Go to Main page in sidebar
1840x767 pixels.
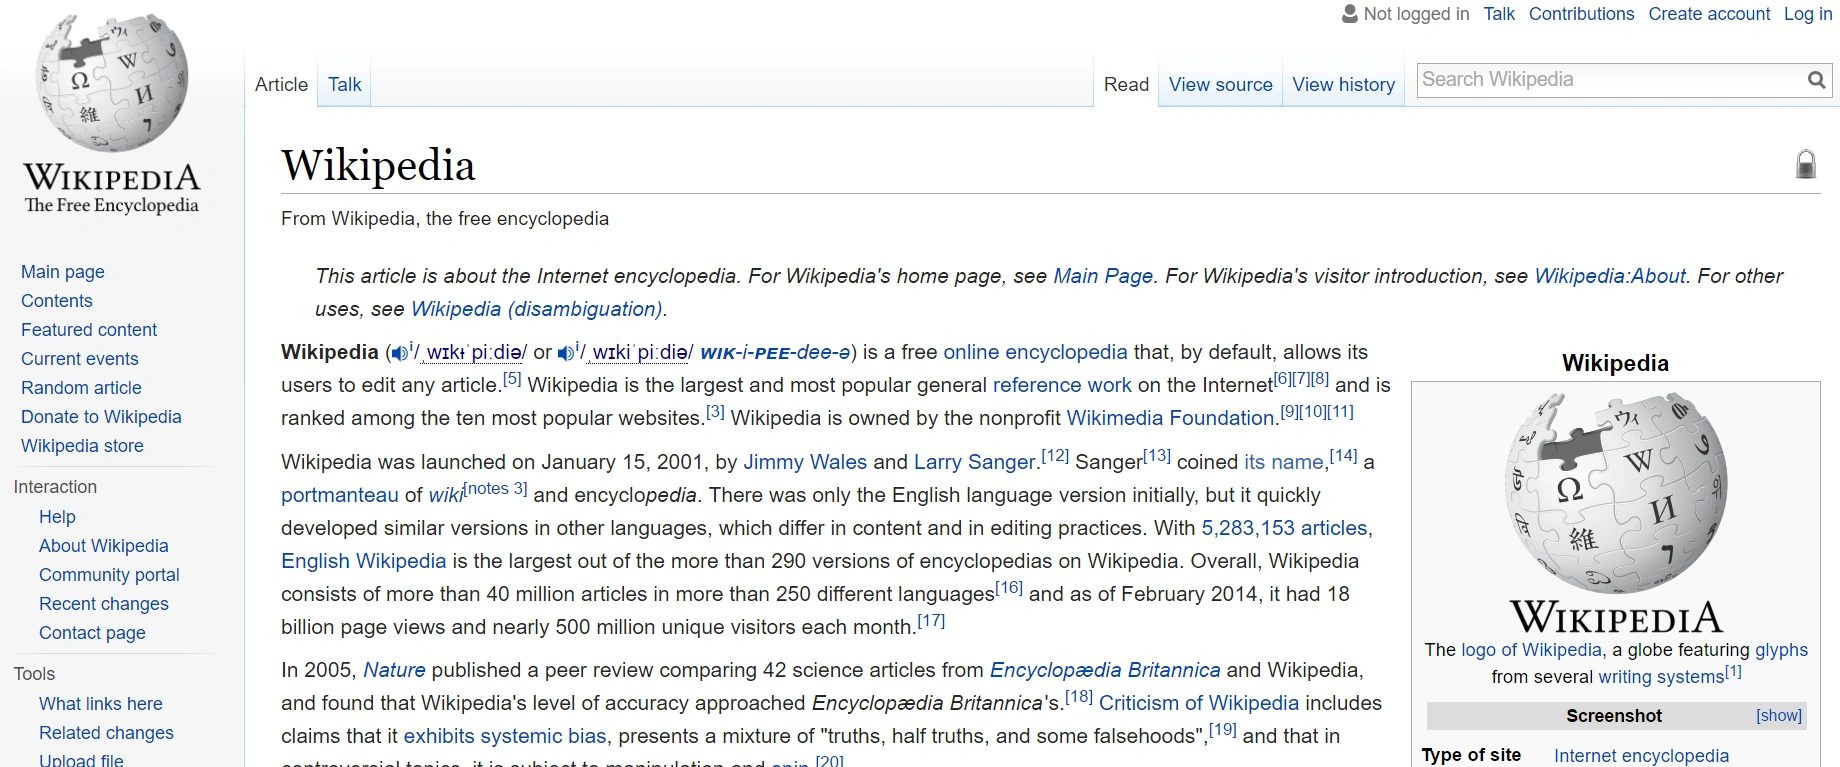coord(63,272)
